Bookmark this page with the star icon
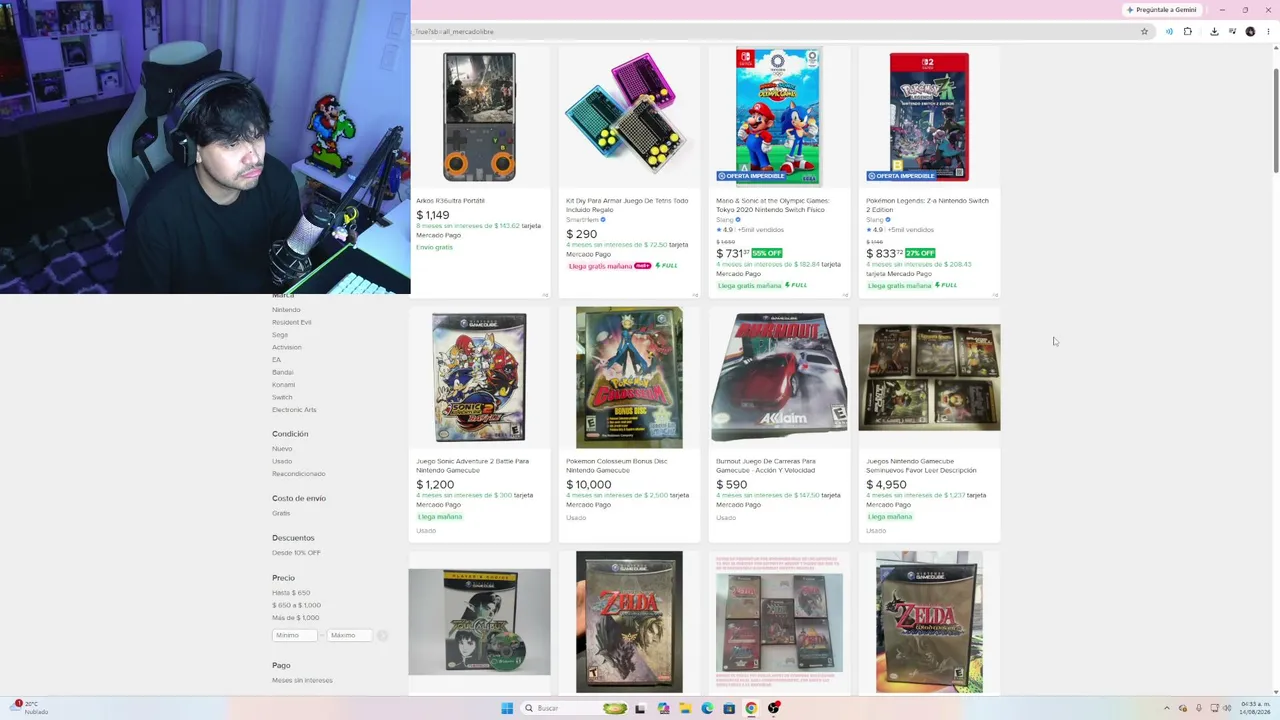Viewport: 1280px width, 720px height. click(1144, 31)
